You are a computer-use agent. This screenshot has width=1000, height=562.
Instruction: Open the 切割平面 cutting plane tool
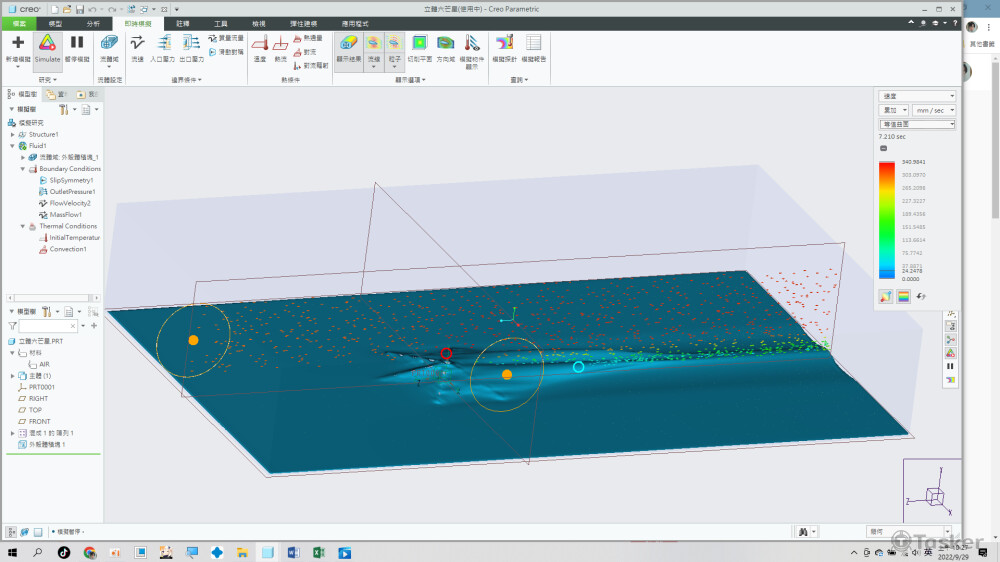pos(419,47)
